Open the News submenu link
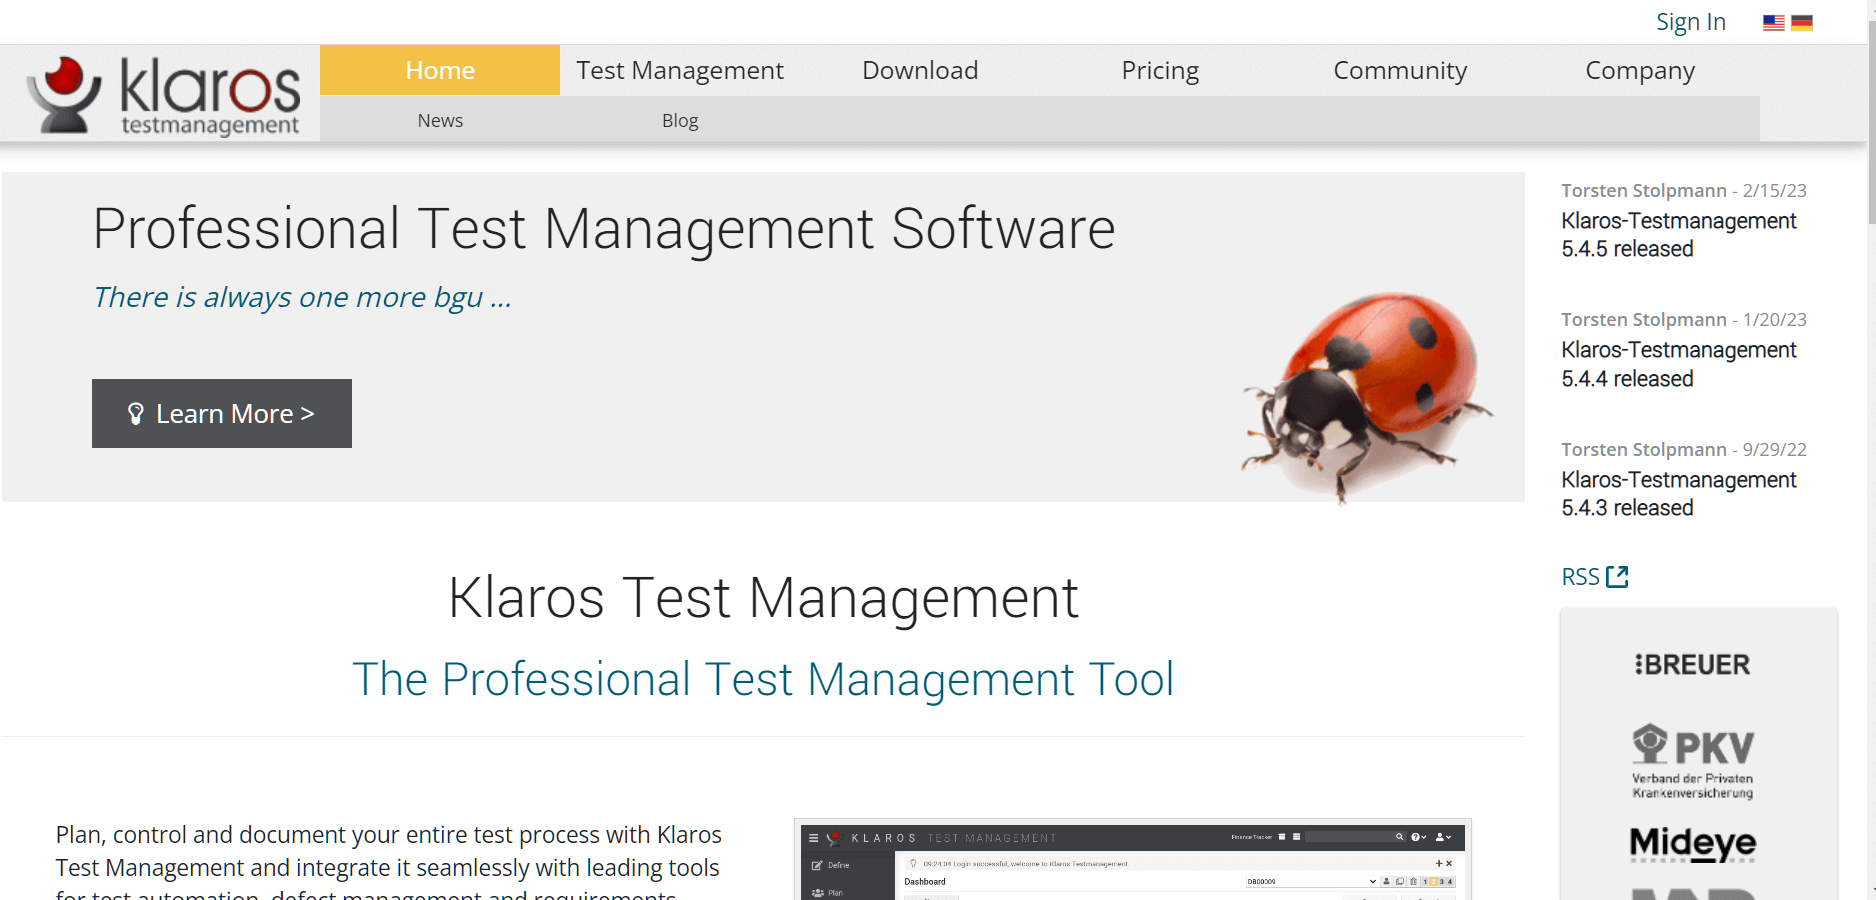Screen dimensions: 1876x900 point(440,120)
